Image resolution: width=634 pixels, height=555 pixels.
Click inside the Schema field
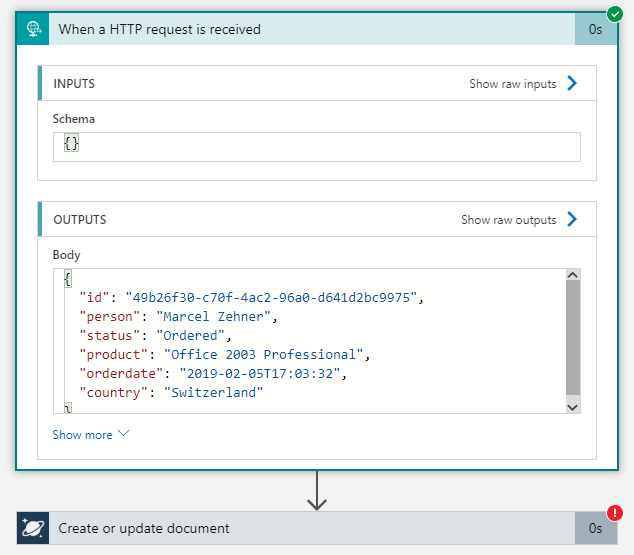pos(316,146)
